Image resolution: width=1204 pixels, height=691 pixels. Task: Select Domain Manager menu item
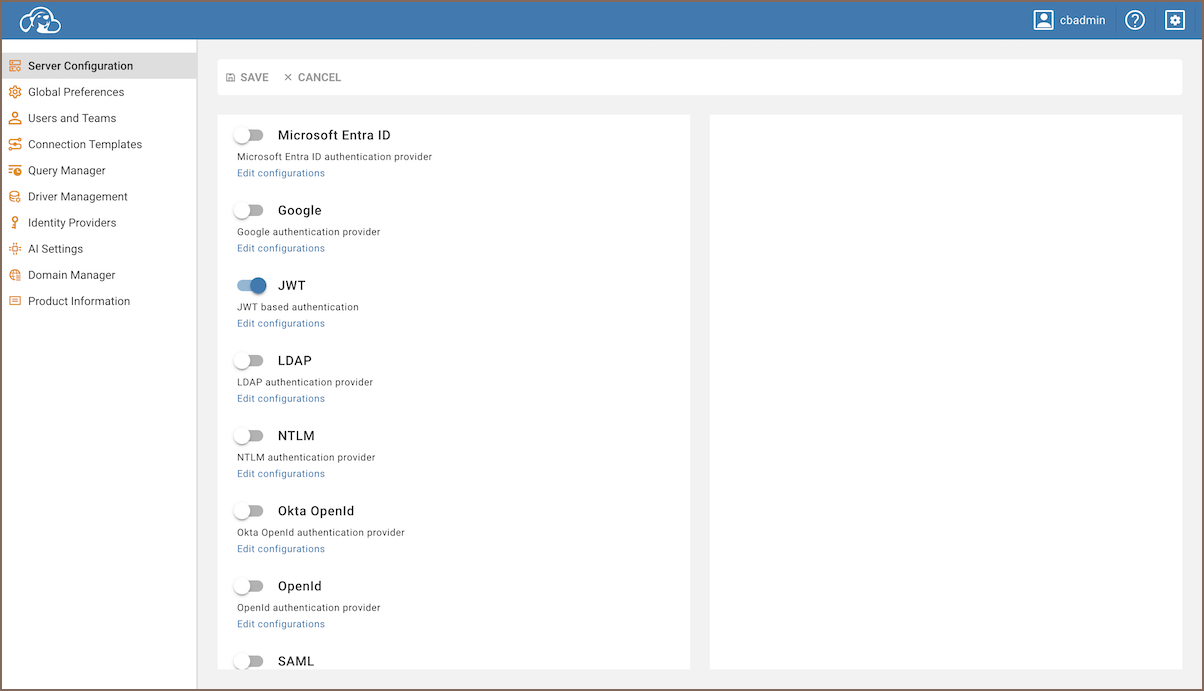[x=71, y=275]
